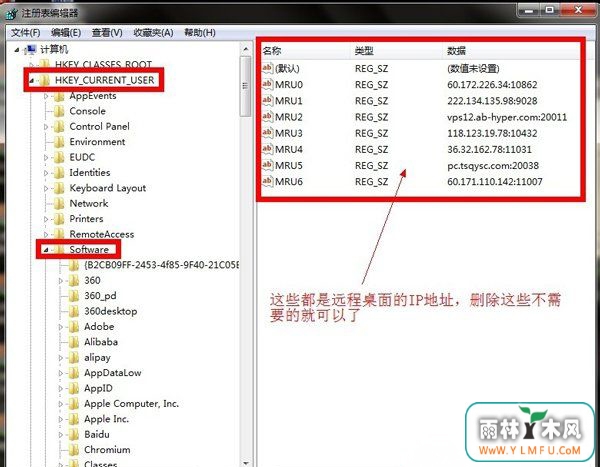Select the Identities registry key

[90, 173]
